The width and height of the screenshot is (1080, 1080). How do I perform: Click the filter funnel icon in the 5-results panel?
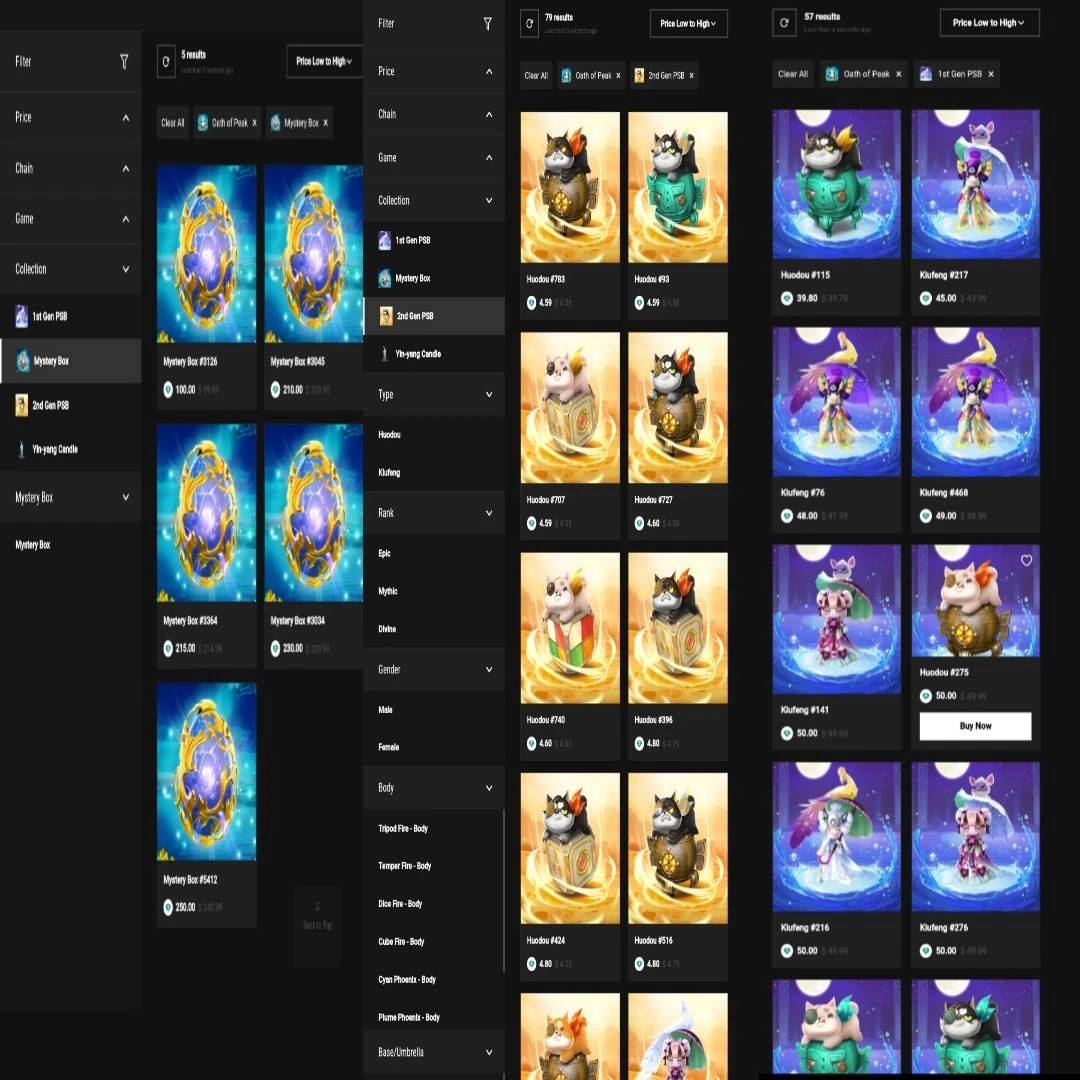(x=124, y=62)
